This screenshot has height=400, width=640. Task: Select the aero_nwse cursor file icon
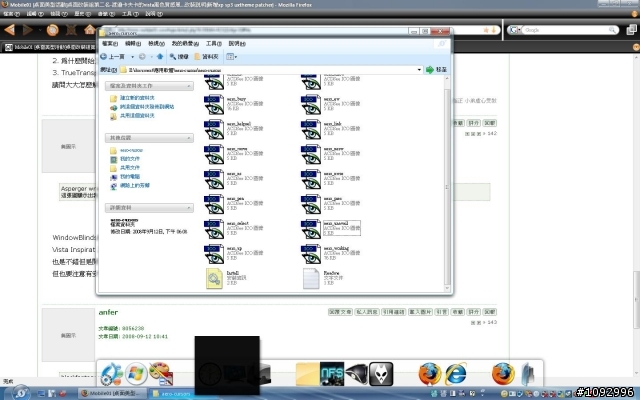(x=311, y=179)
